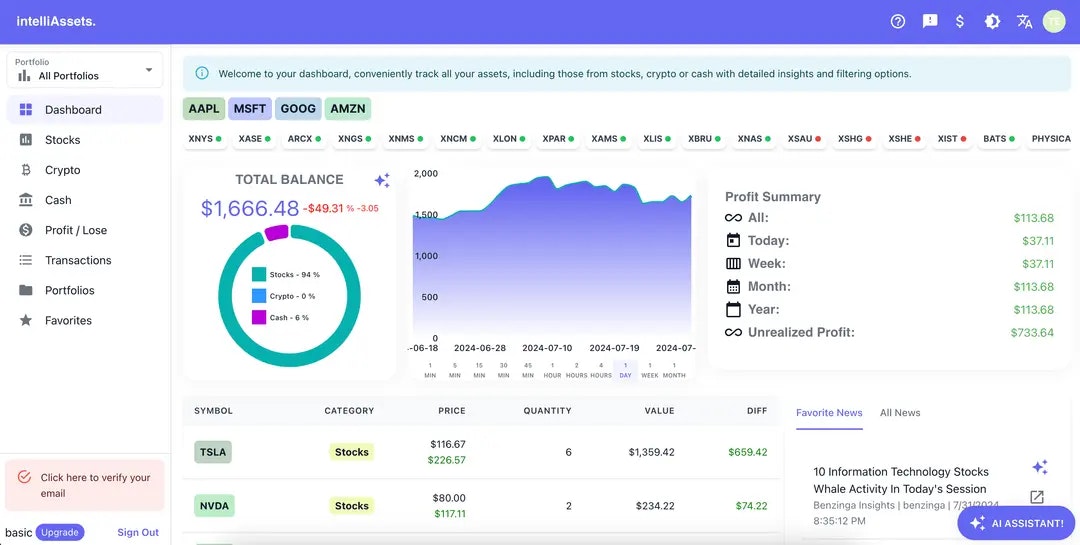Select the 15 MIN chart interval

click(x=479, y=370)
